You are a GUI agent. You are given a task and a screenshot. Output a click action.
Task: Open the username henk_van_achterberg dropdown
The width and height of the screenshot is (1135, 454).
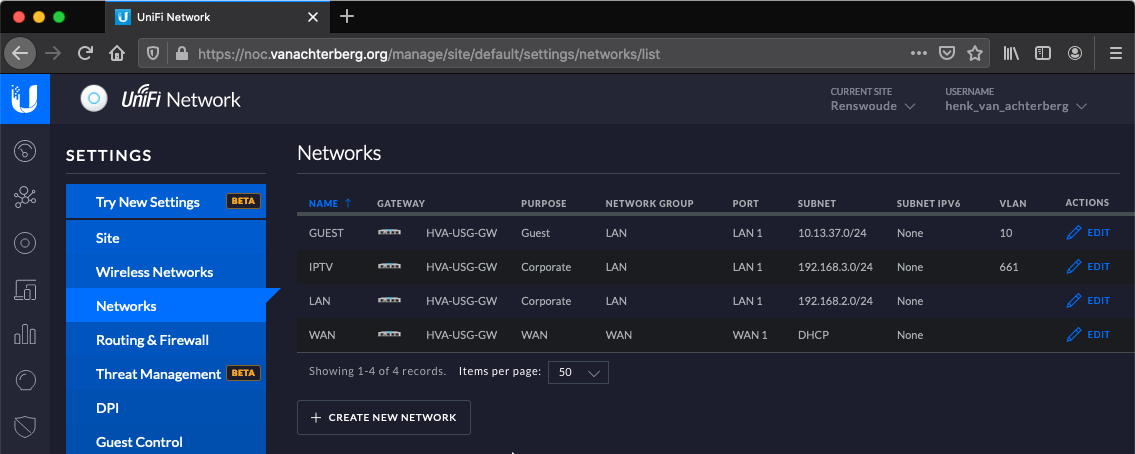(x=1016, y=106)
